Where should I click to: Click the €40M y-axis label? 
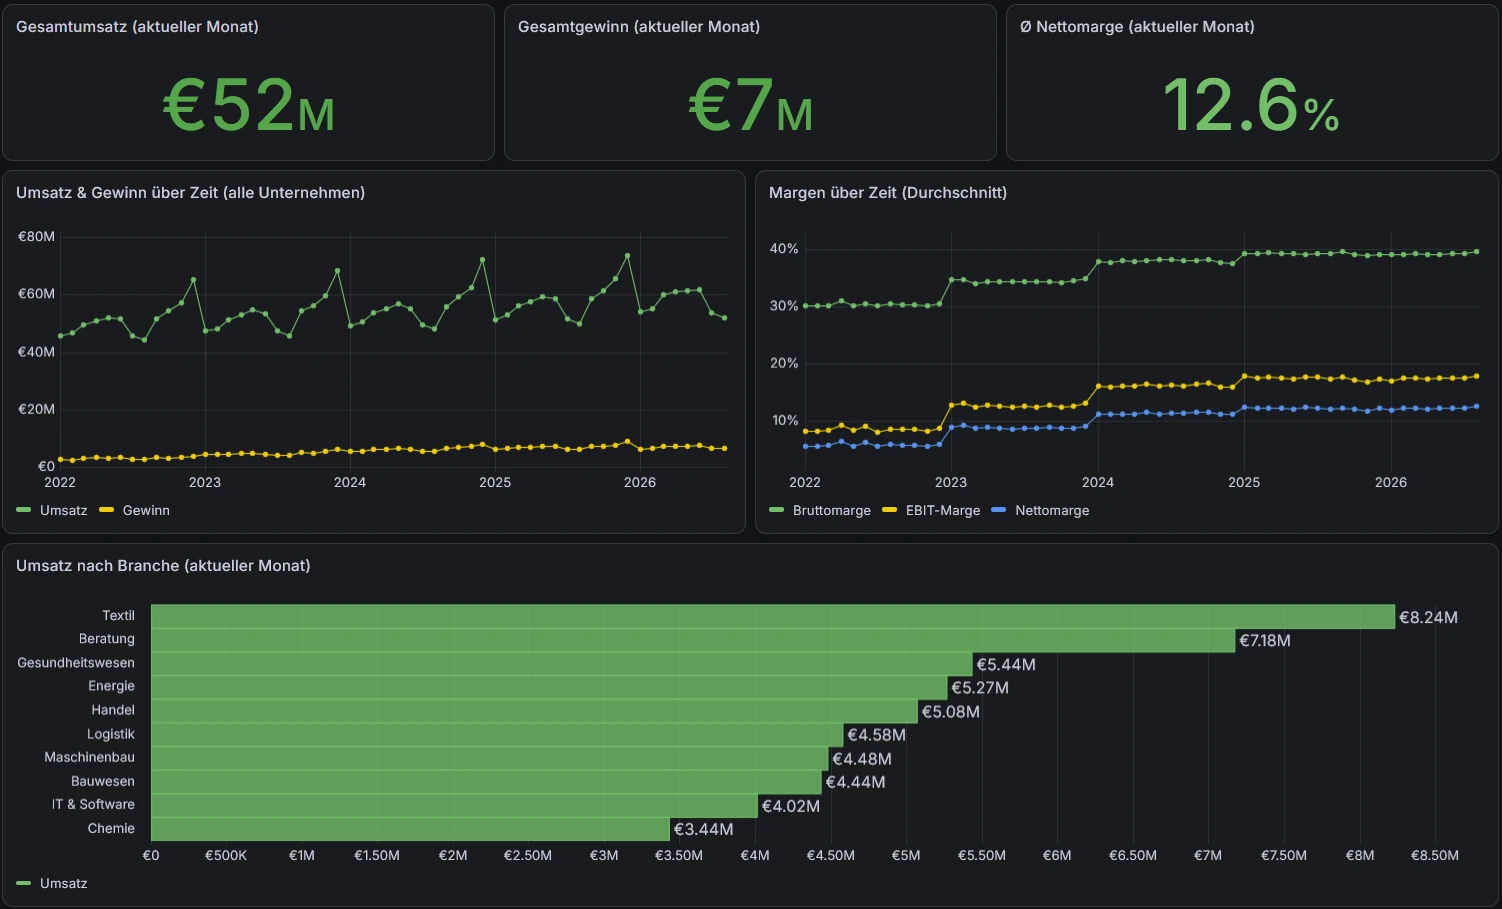[x=37, y=352]
